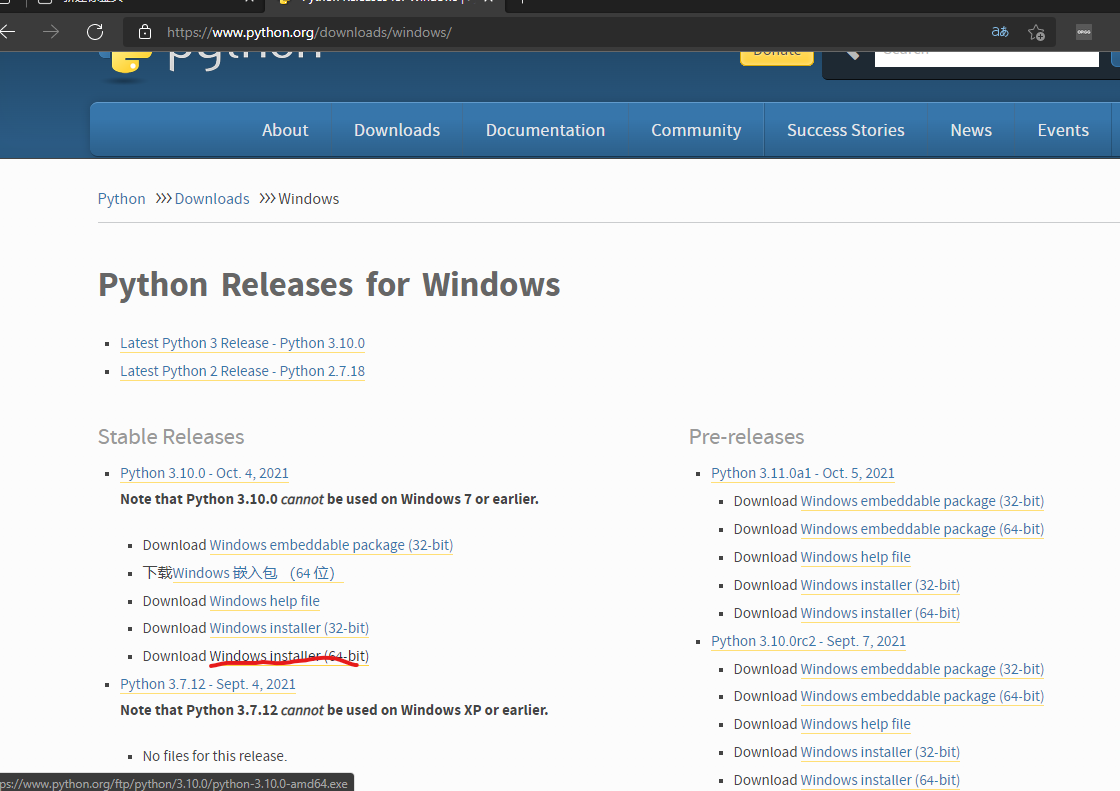This screenshot has width=1120, height=791.
Task: Add page to favorites star icon
Action: coord(1036,32)
